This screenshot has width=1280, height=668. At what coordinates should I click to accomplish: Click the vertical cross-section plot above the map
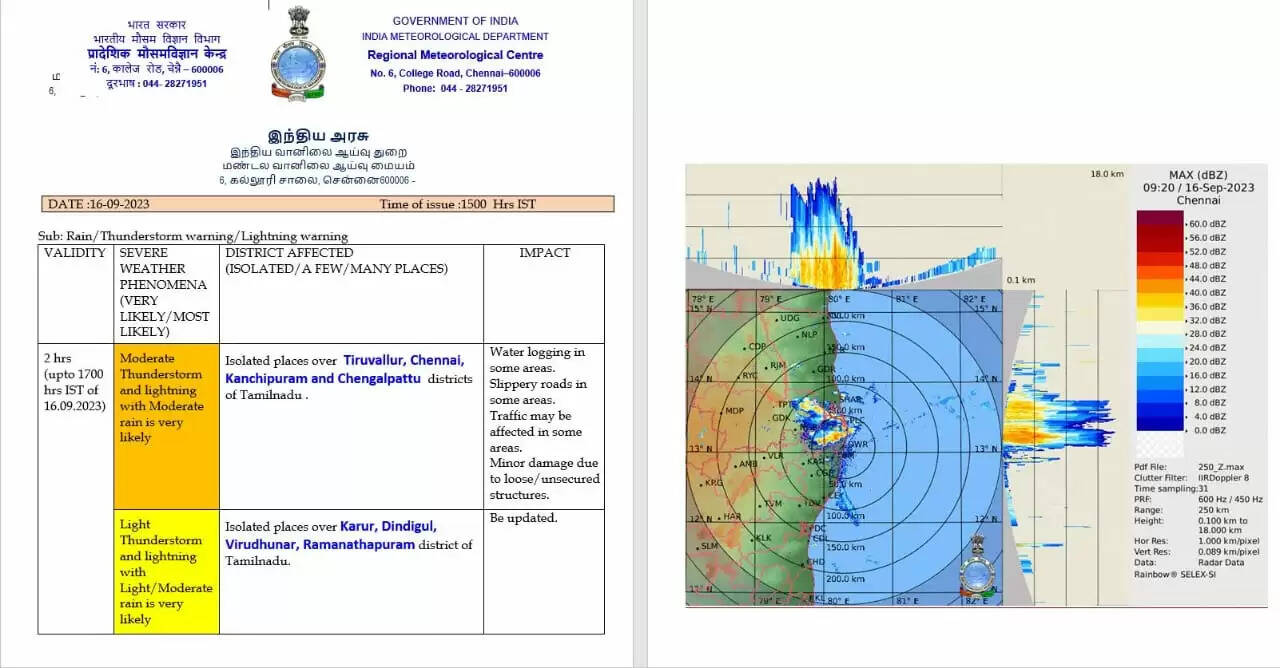(843, 232)
